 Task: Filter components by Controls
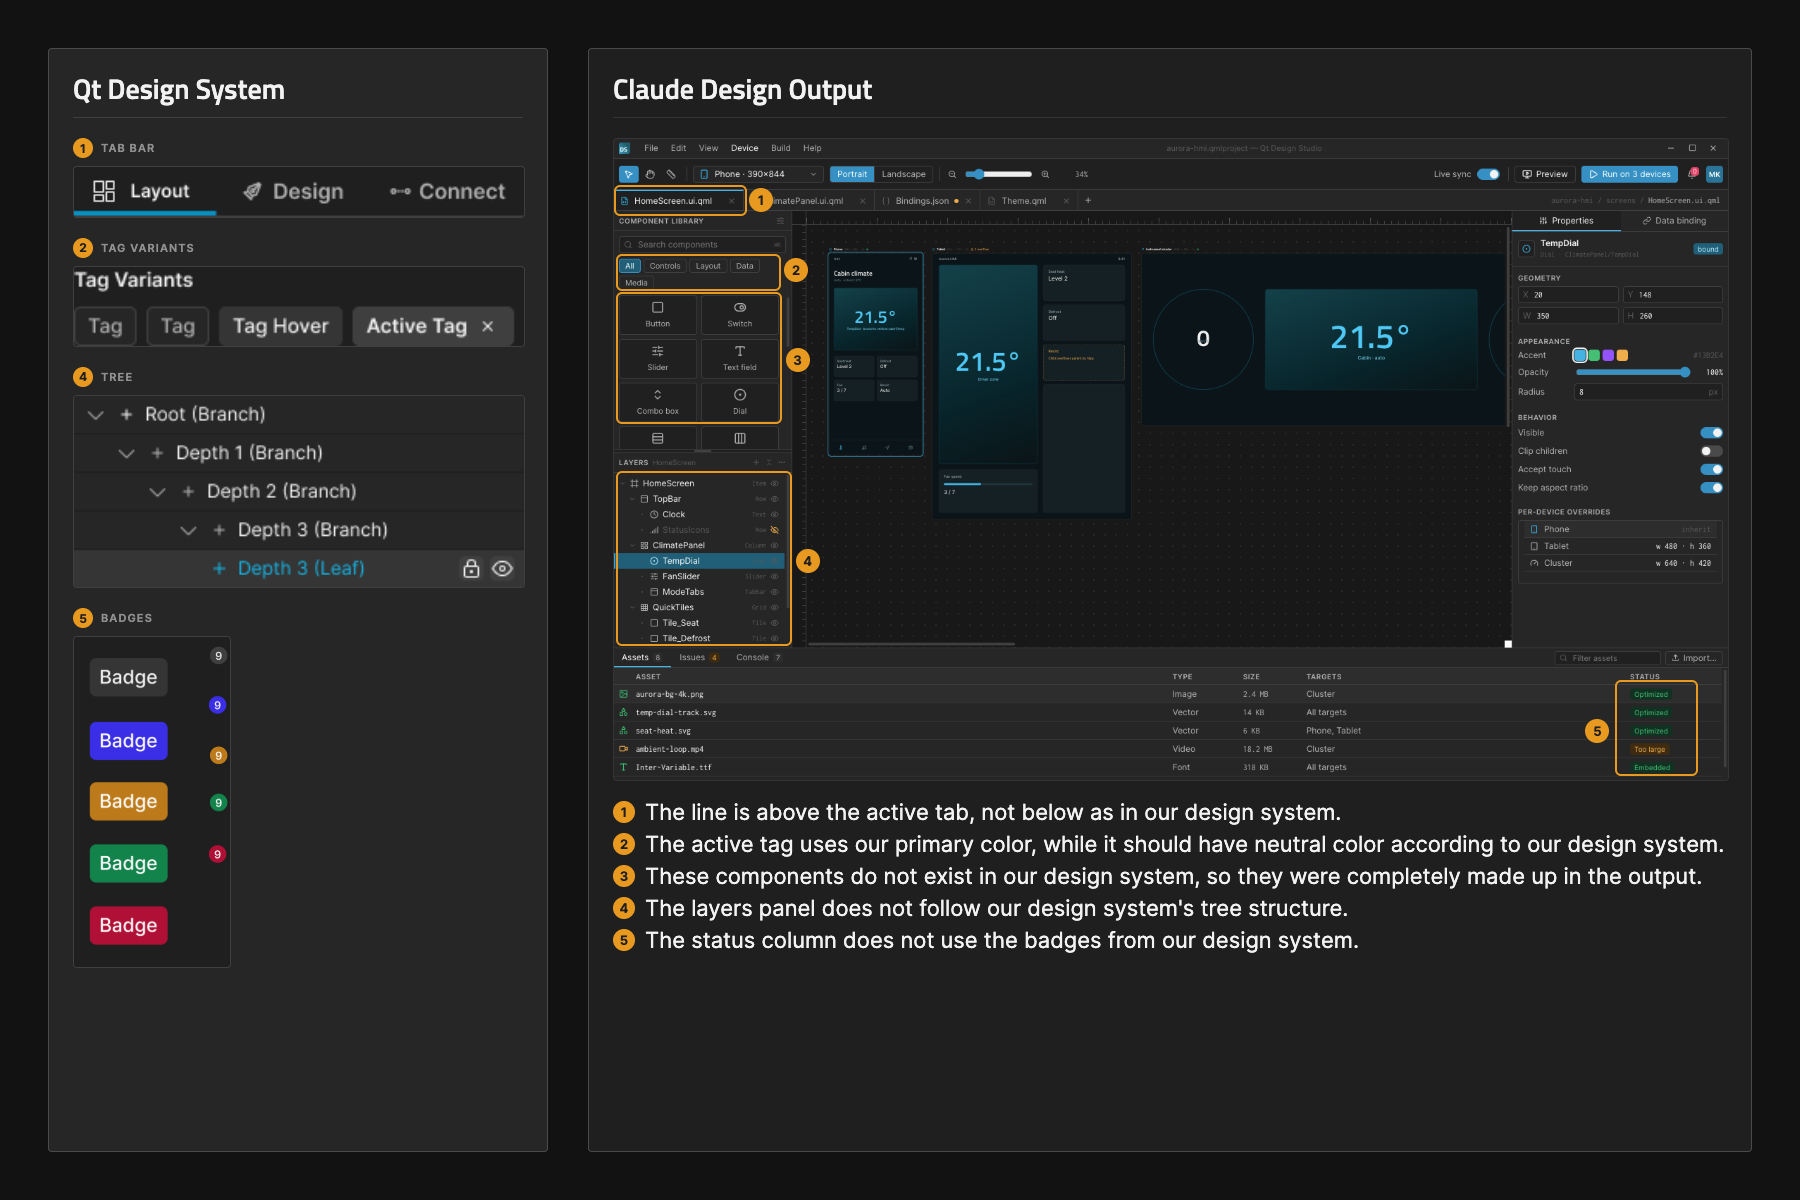click(665, 266)
